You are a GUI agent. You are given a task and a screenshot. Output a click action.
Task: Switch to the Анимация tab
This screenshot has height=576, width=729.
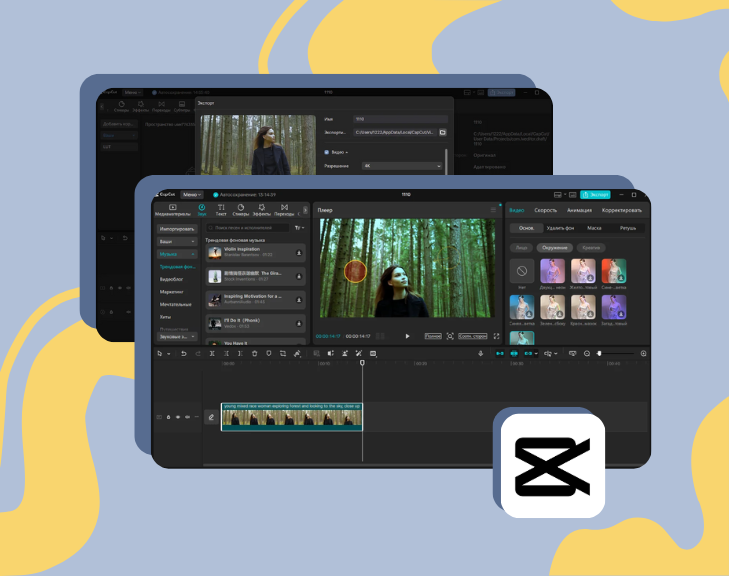coord(578,211)
